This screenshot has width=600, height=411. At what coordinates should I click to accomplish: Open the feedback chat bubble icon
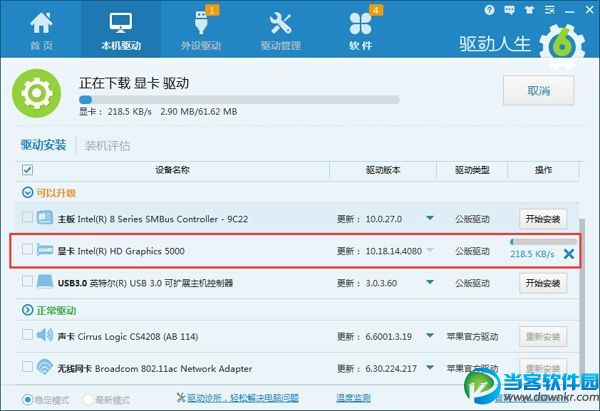click(509, 10)
